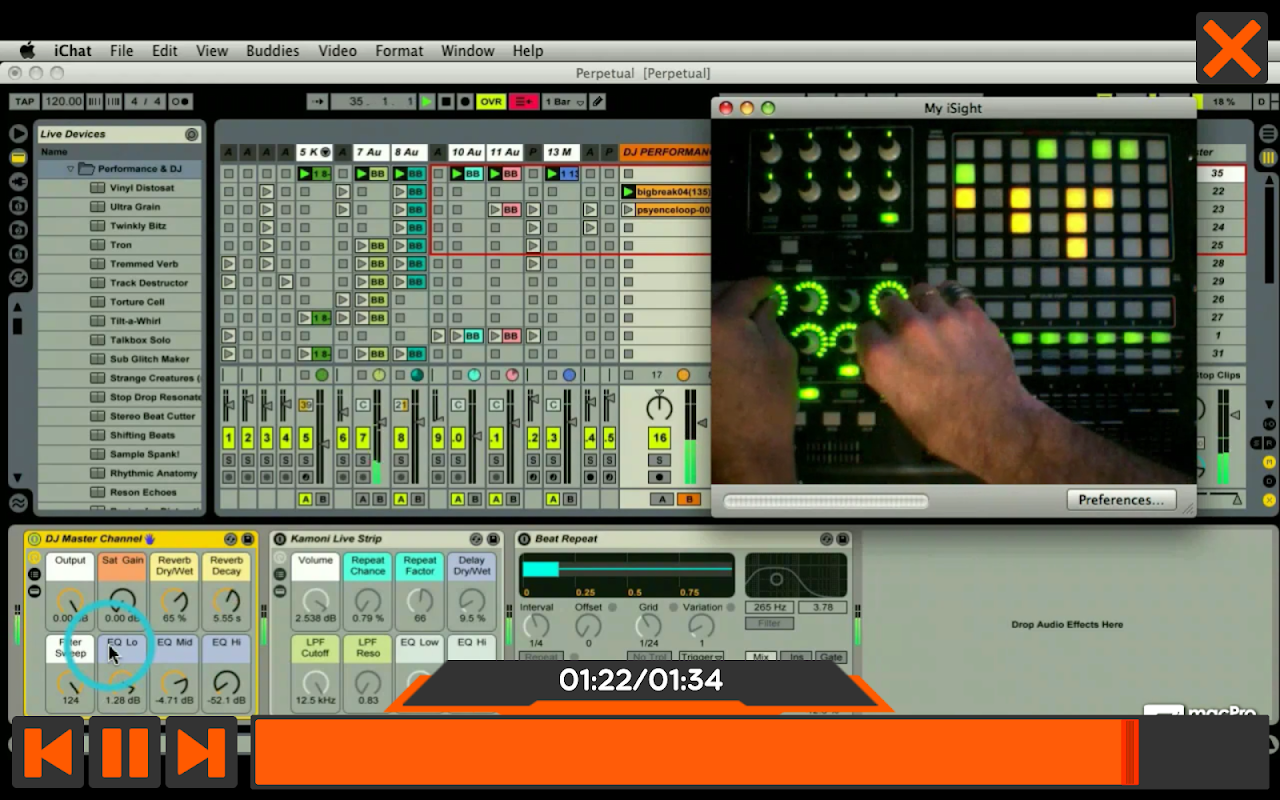Image resolution: width=1280 pixels, height=800 pixels.
Task: Toggle the Beat Repeat device power
Action: point(524,539)
